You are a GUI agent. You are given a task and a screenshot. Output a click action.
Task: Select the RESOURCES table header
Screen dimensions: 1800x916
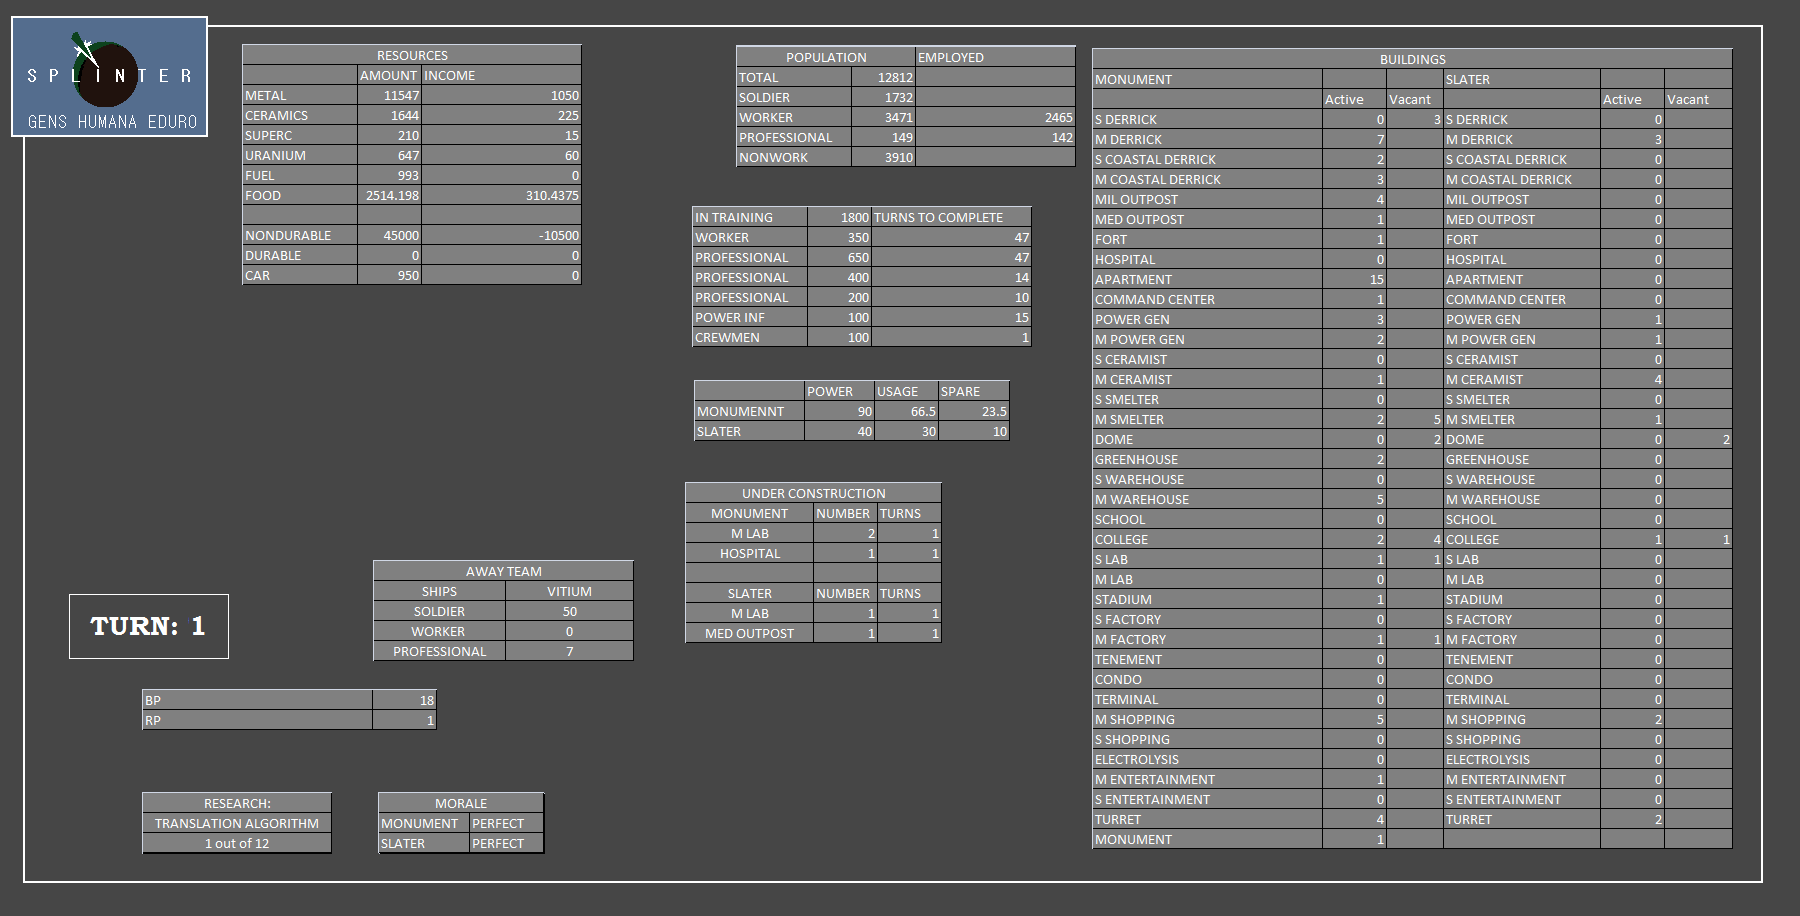pyautogui.click(x=411, y=56)
